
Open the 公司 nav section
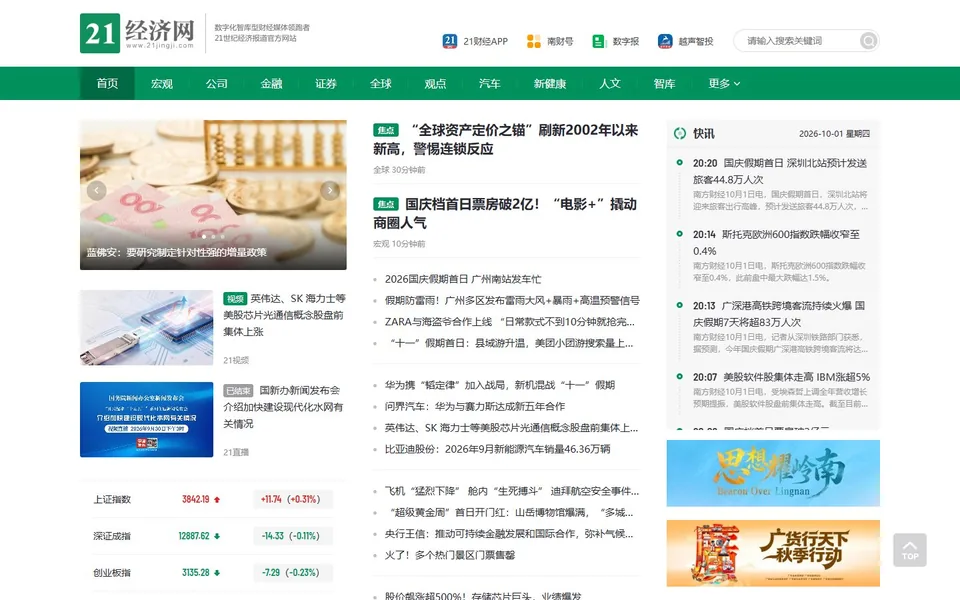coord(216,83)
